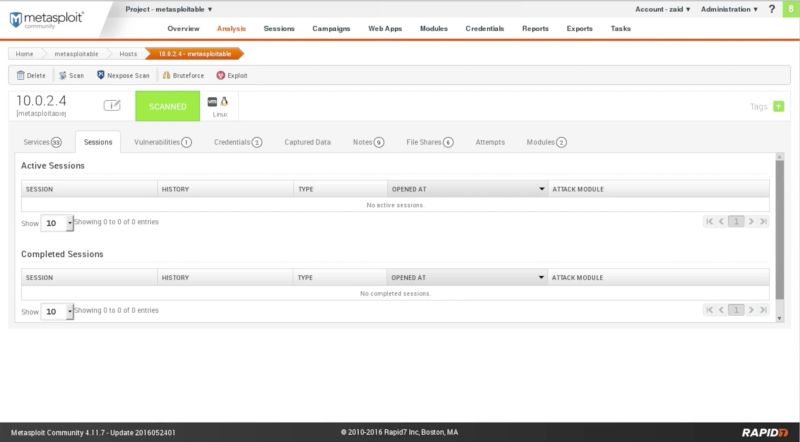800x442 pixels.
Task: Open the Campaigns menu
Action: click(331, 29)
